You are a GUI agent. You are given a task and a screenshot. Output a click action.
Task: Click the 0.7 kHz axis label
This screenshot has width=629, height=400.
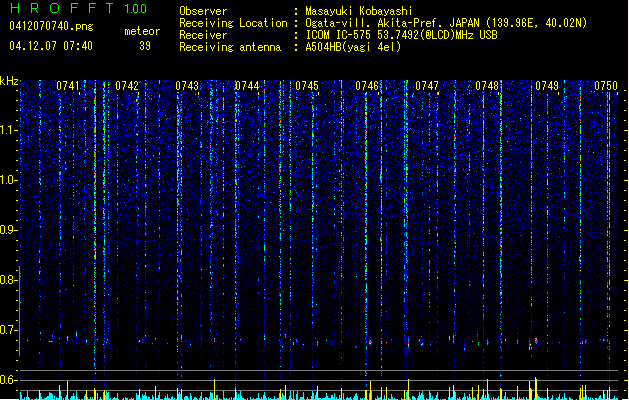[x=8, y=330]
